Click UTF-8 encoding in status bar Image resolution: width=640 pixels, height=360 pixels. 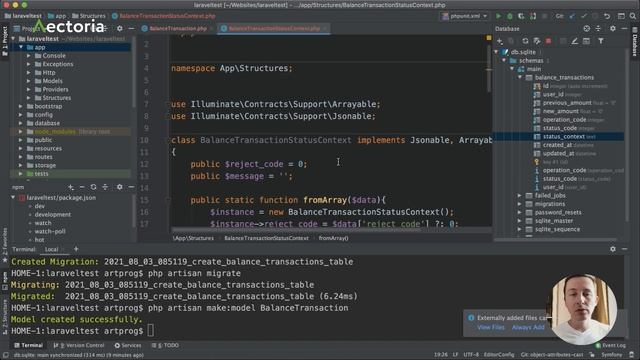(471, 355)
